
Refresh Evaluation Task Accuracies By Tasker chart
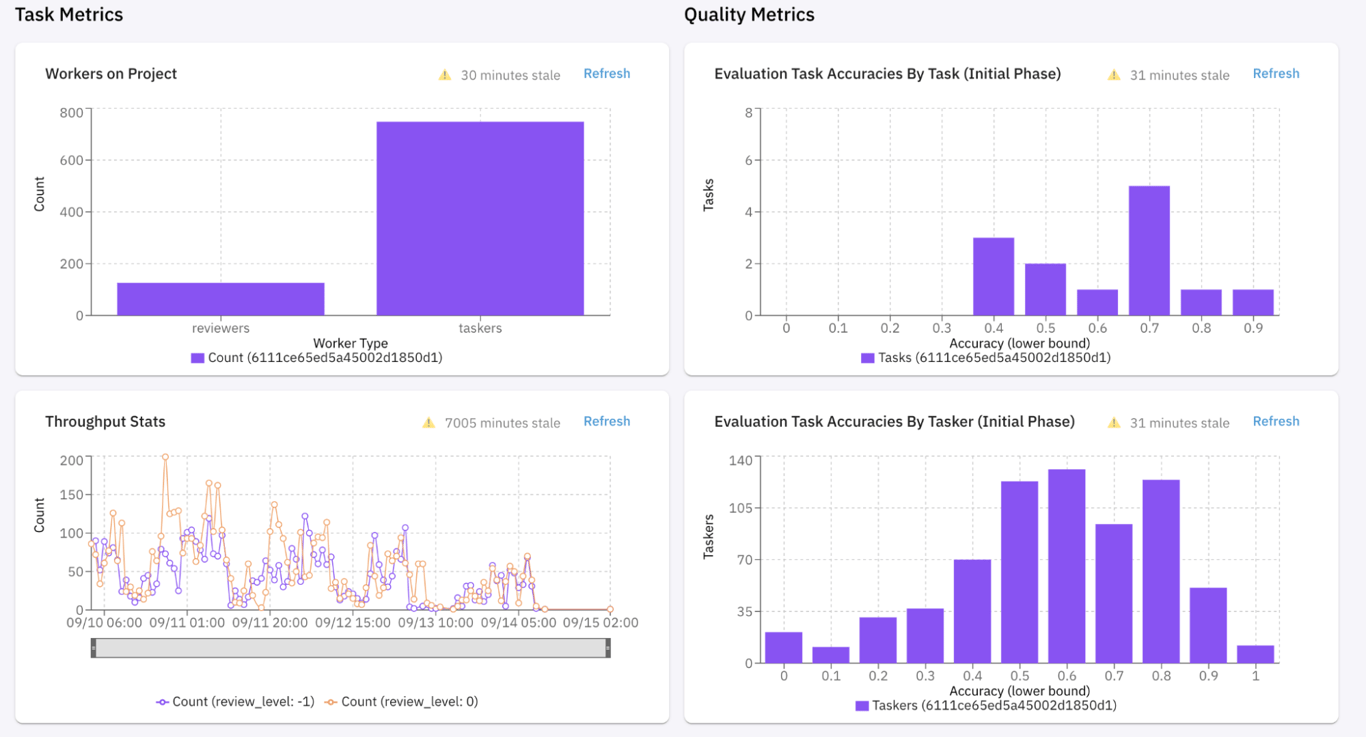(x=1275, y=422)
